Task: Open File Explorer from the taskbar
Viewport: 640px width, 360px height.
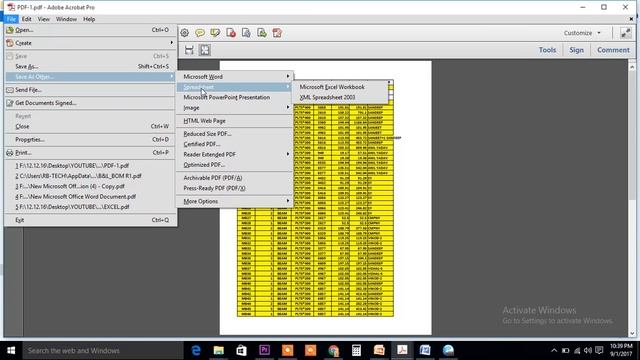Action: 219,350
